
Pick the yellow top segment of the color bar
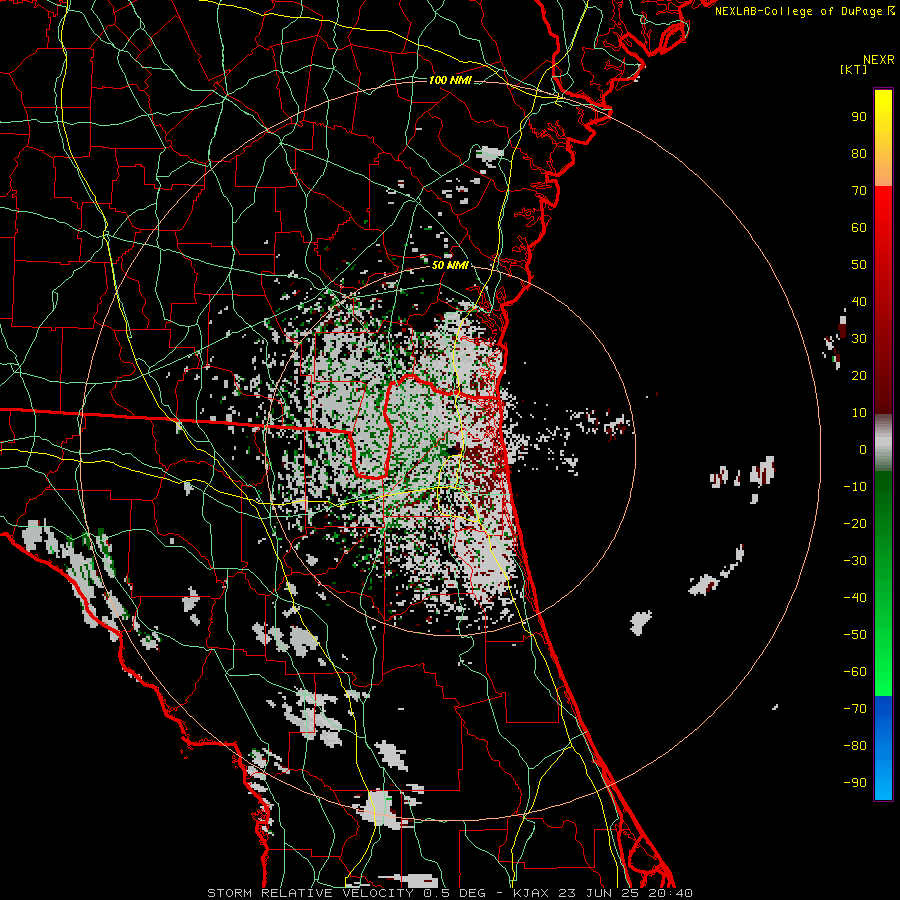883,138
